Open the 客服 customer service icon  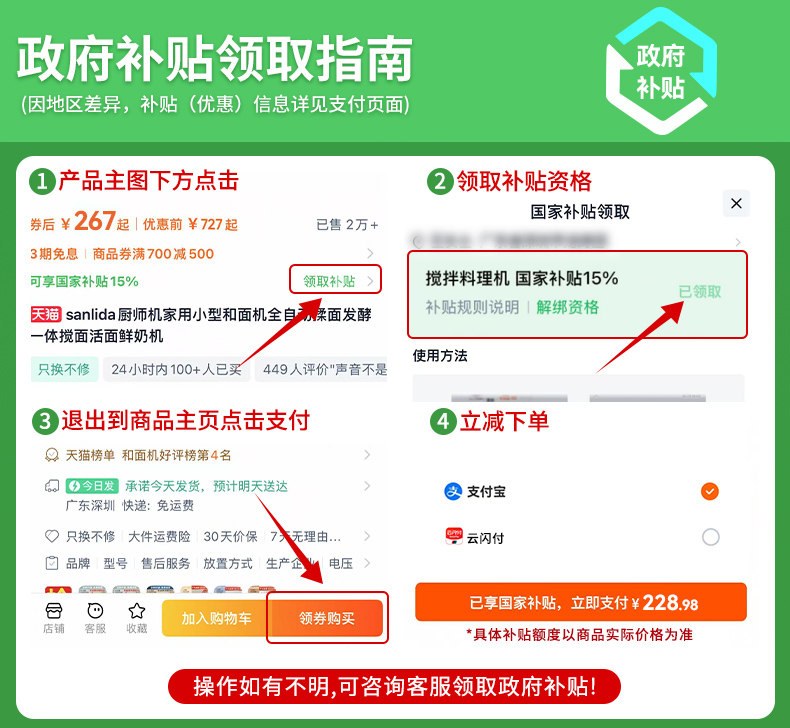point(95,611)
